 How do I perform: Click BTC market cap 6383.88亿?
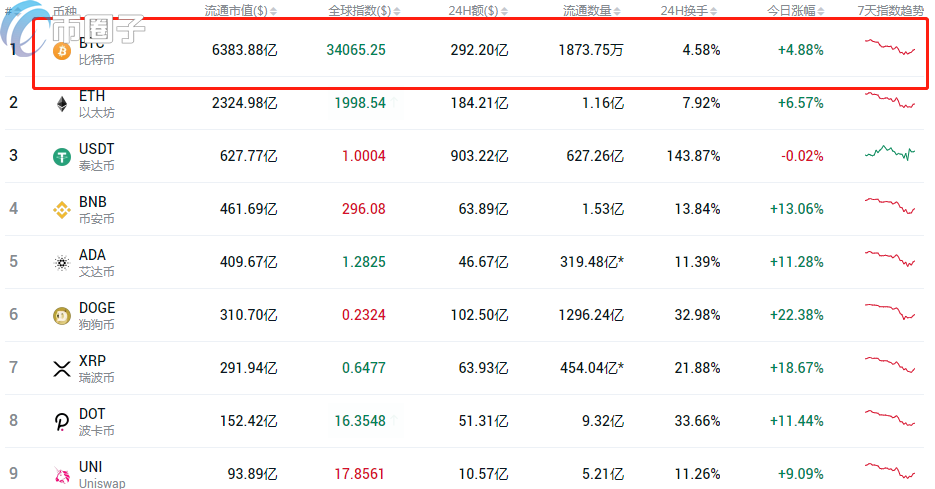click(245, 50)
